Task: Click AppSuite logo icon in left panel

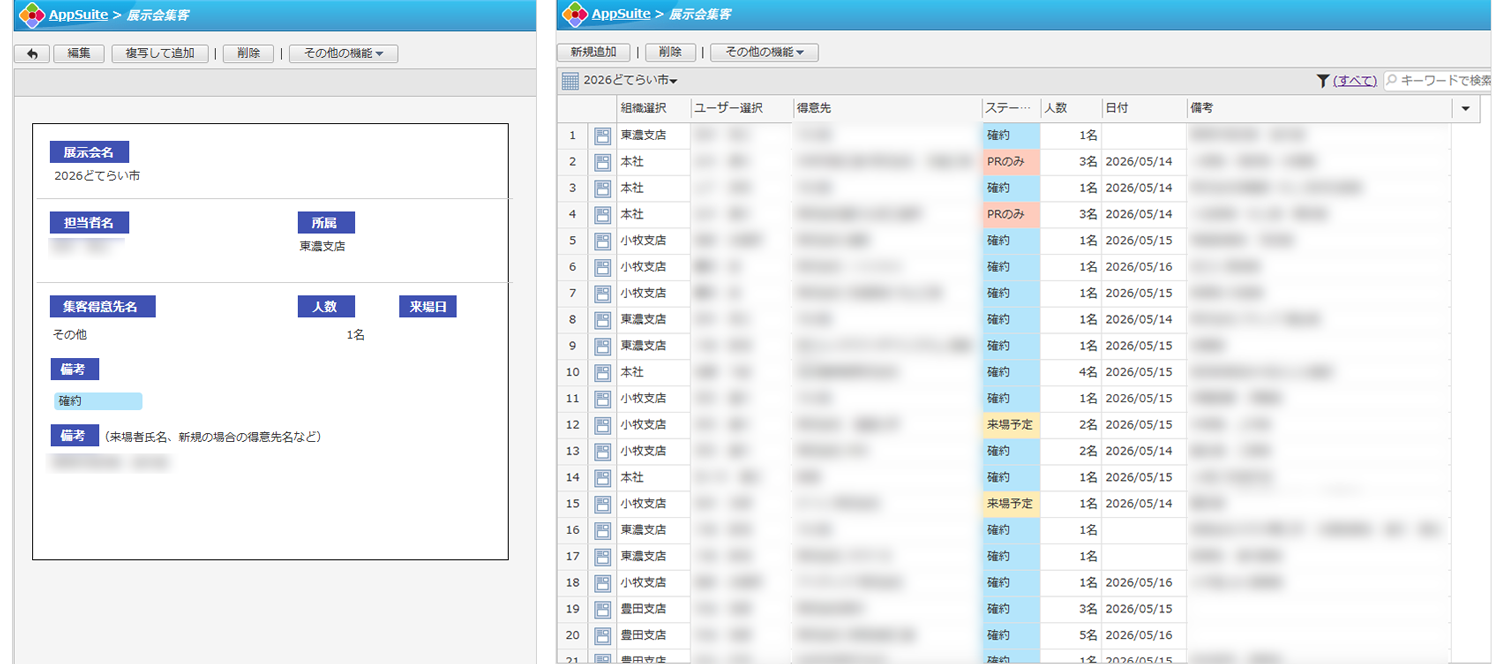Action: tap(32, 14)
